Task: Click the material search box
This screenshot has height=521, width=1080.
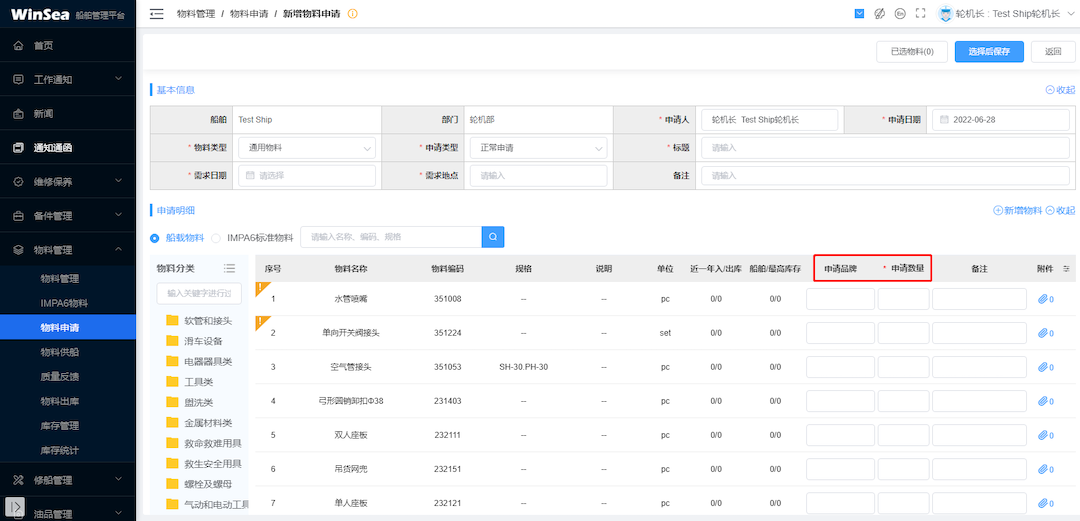Action: click(x=391, y=237)
